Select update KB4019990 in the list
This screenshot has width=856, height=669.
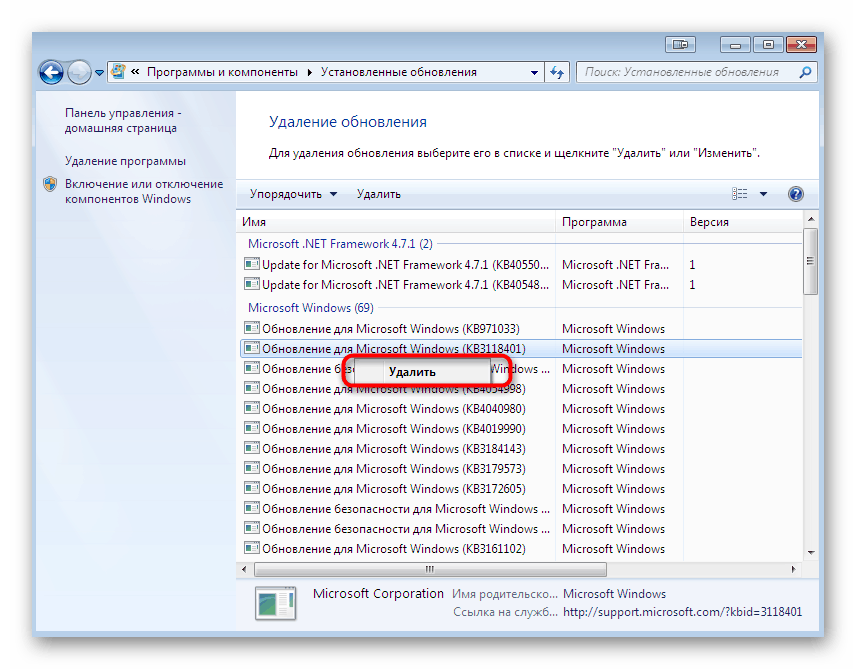point(521,429)
